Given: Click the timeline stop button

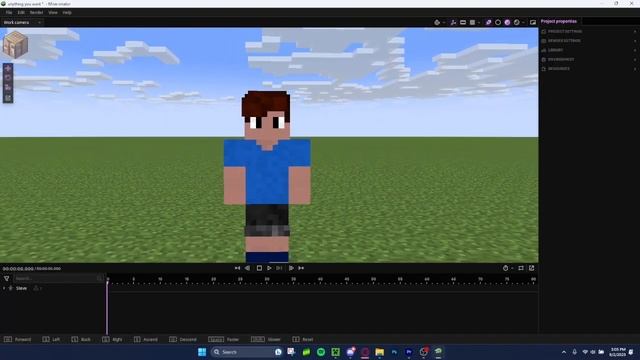Looking at the screenshot, I should tap(259, 268).
